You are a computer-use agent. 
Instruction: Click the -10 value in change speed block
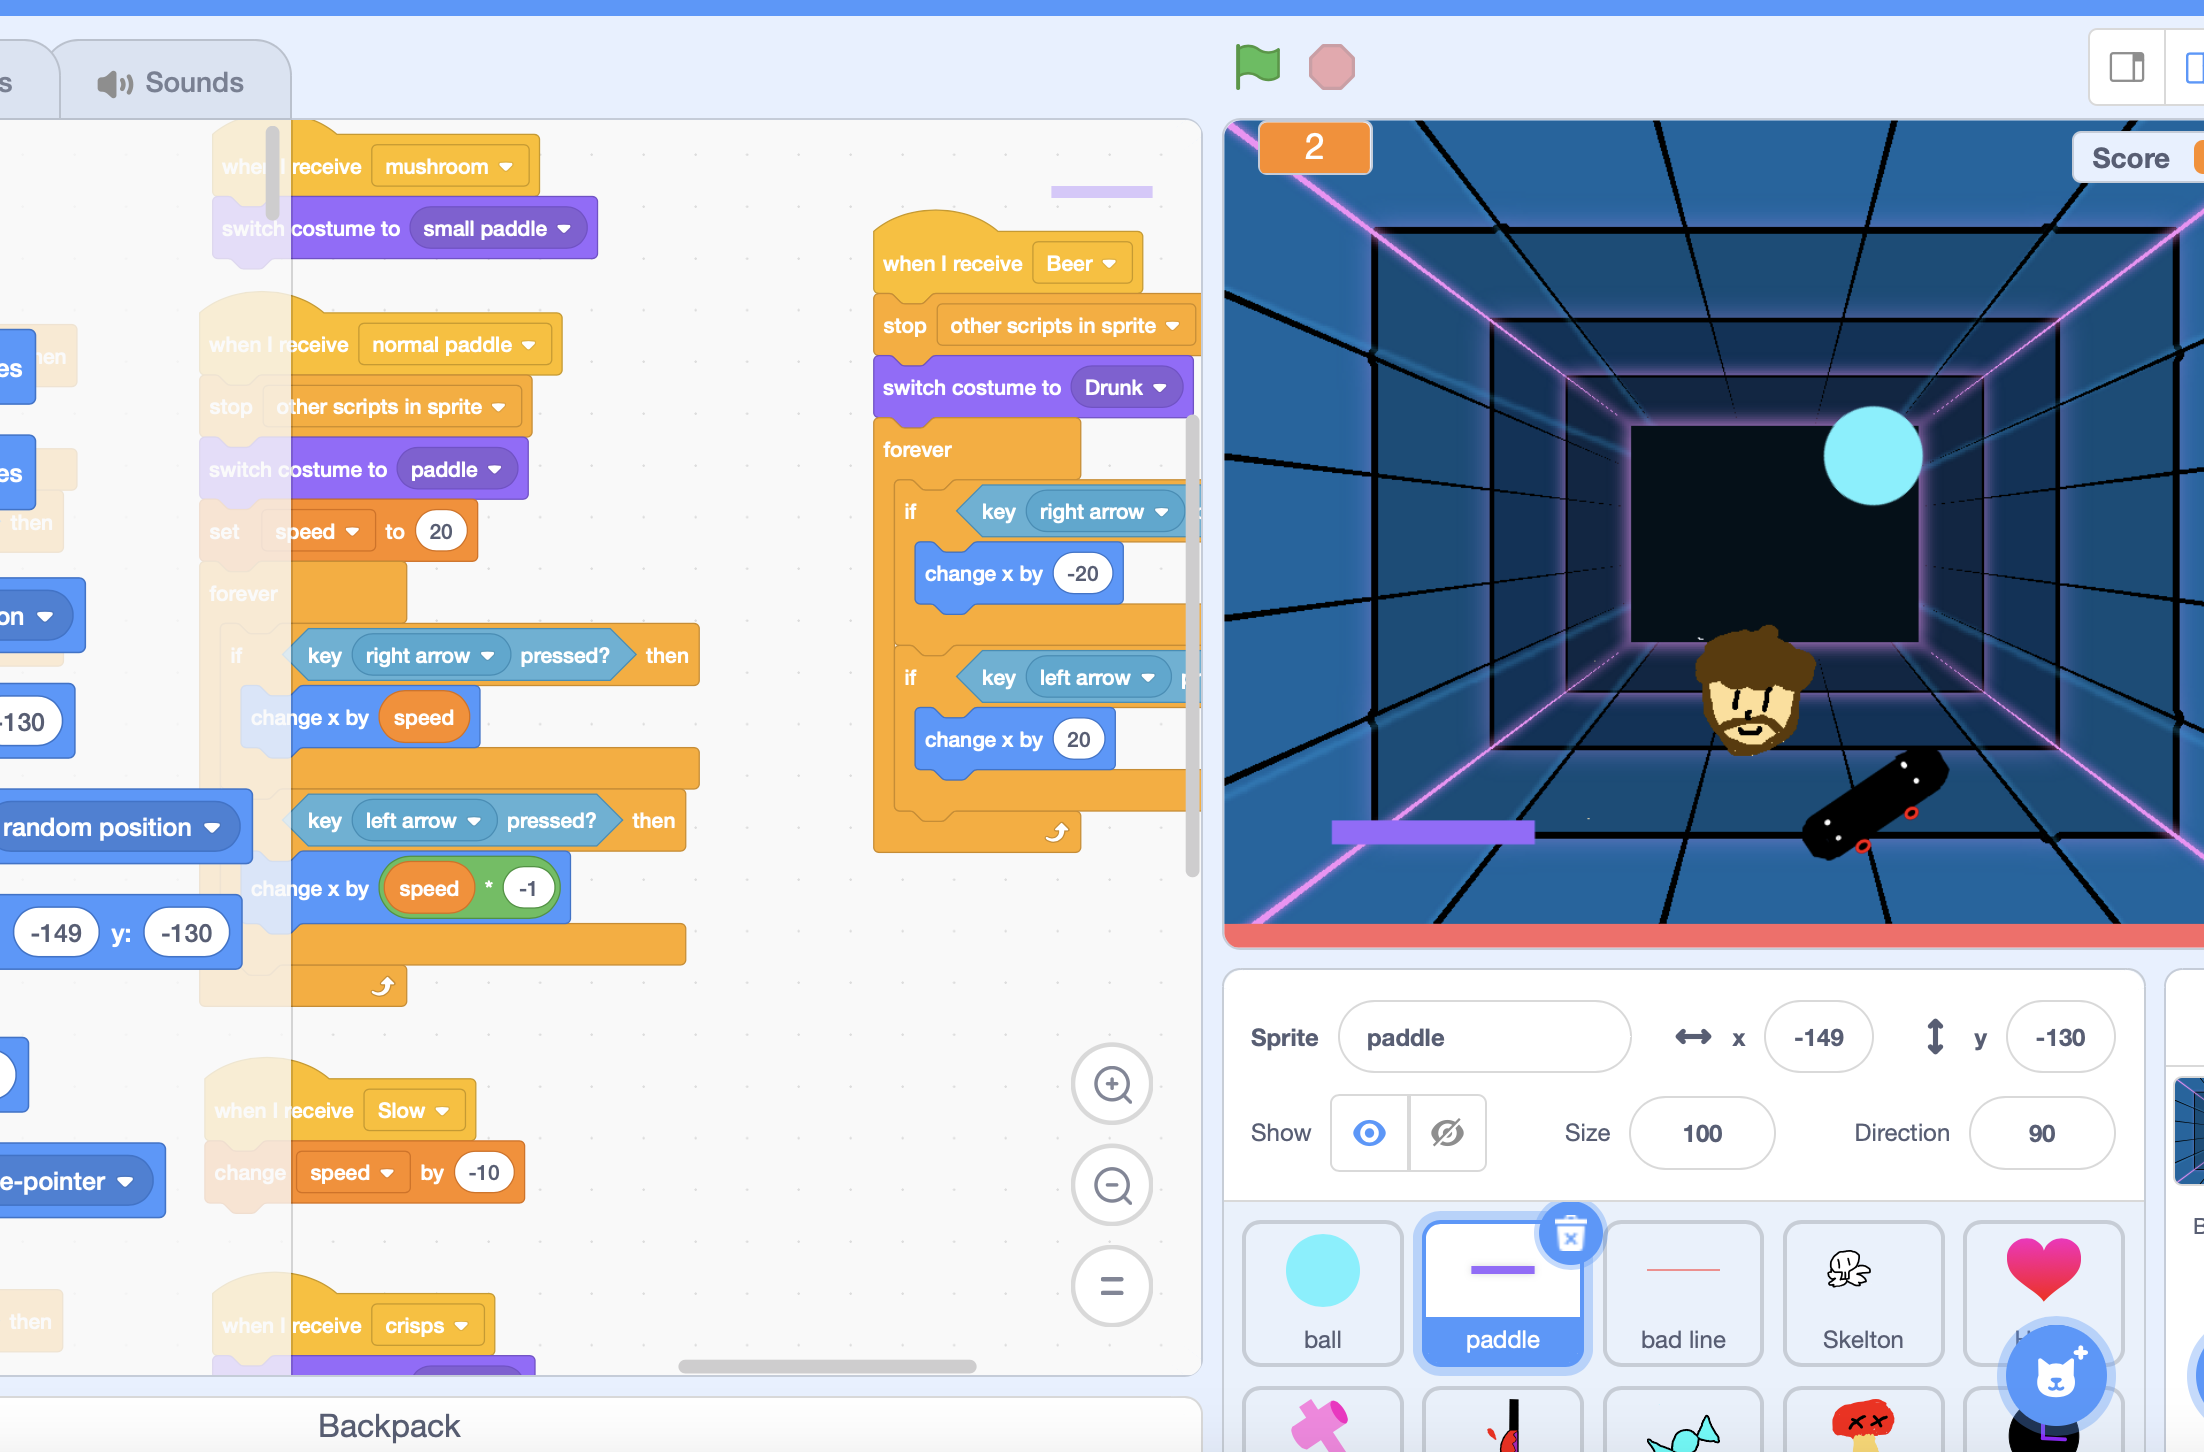point(484,1173)
